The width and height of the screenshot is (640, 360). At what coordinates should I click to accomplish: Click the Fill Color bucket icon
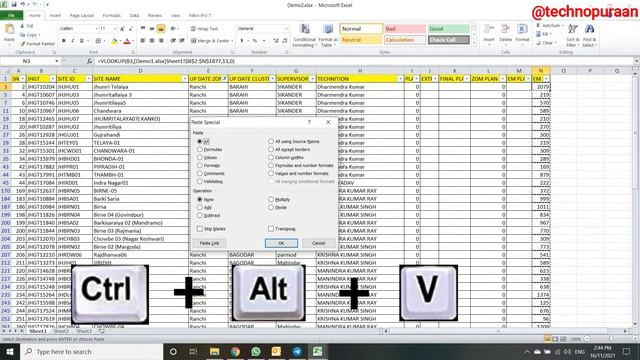point(114,41)
